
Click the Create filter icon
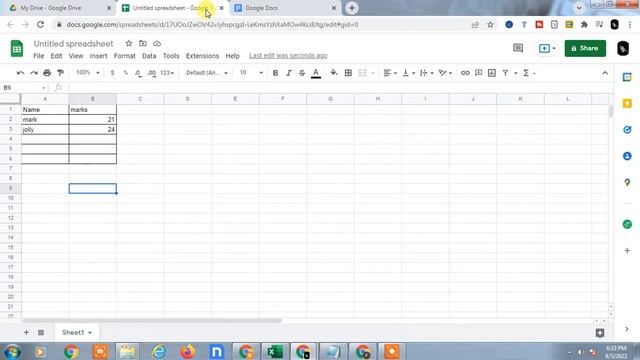point(505,73)
